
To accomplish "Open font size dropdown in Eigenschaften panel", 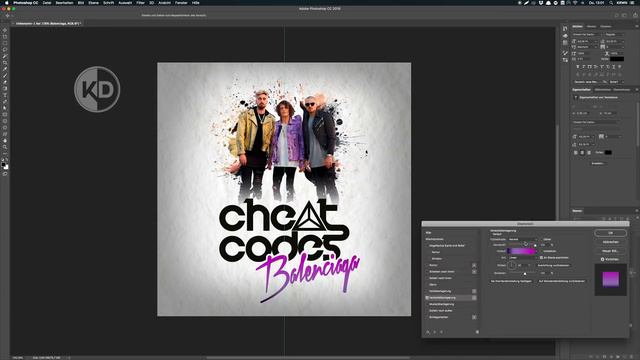I will point(586,137).
